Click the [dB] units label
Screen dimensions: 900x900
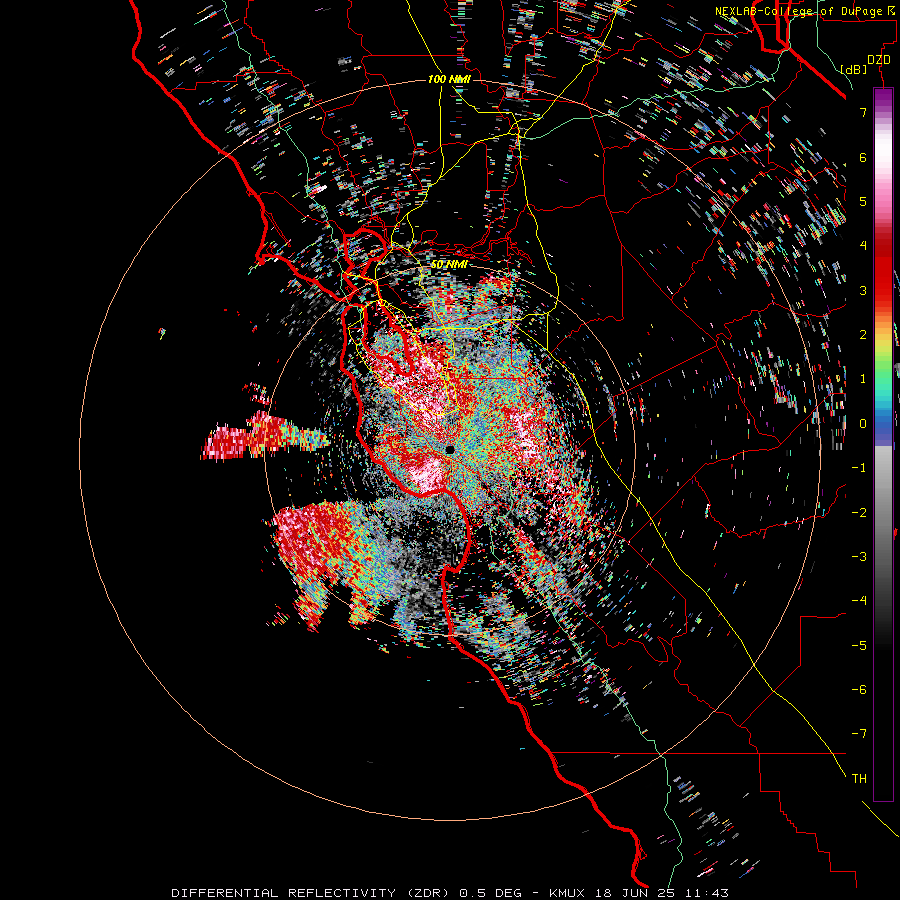(x=853, y=69)
